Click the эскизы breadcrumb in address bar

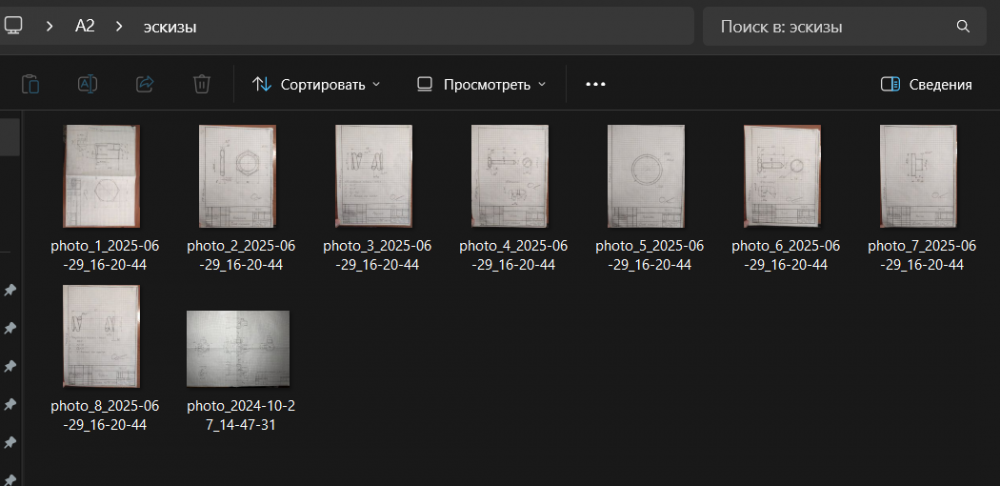coord(170,27)
